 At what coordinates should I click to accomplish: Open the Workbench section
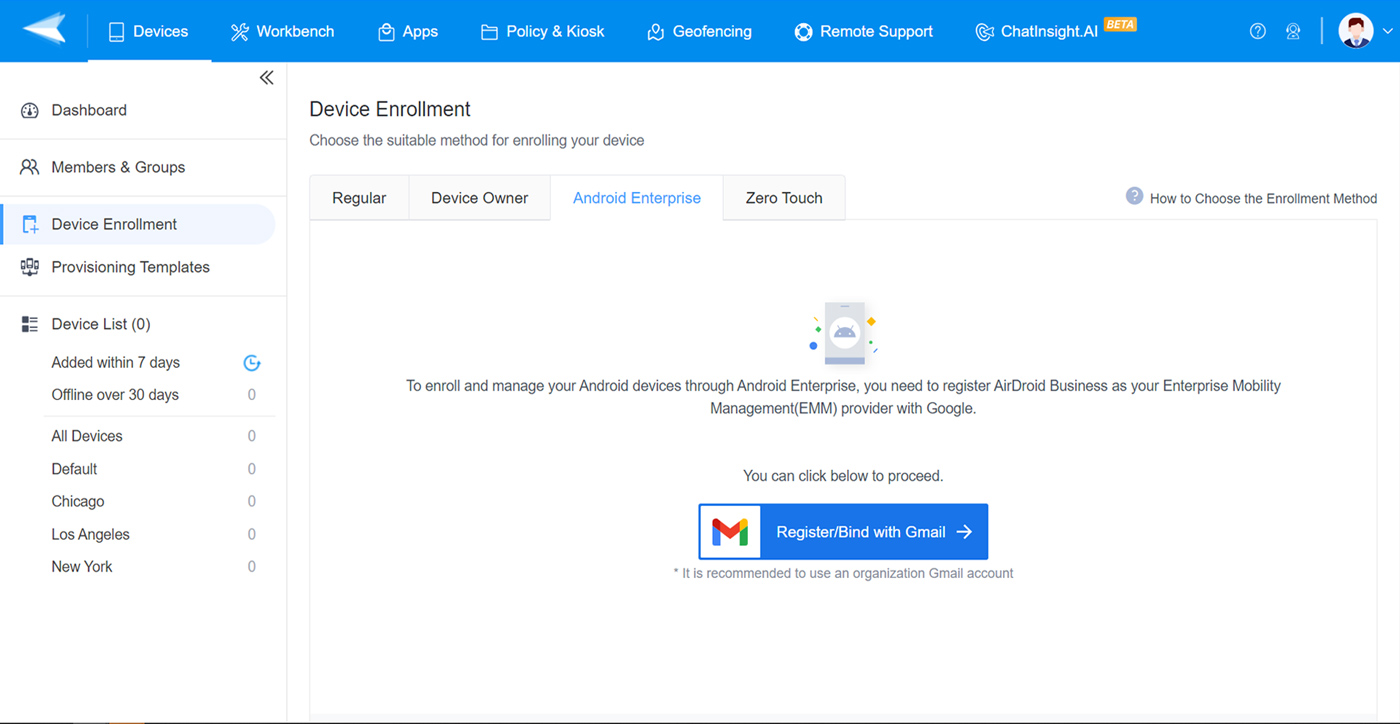pos(283,31)
